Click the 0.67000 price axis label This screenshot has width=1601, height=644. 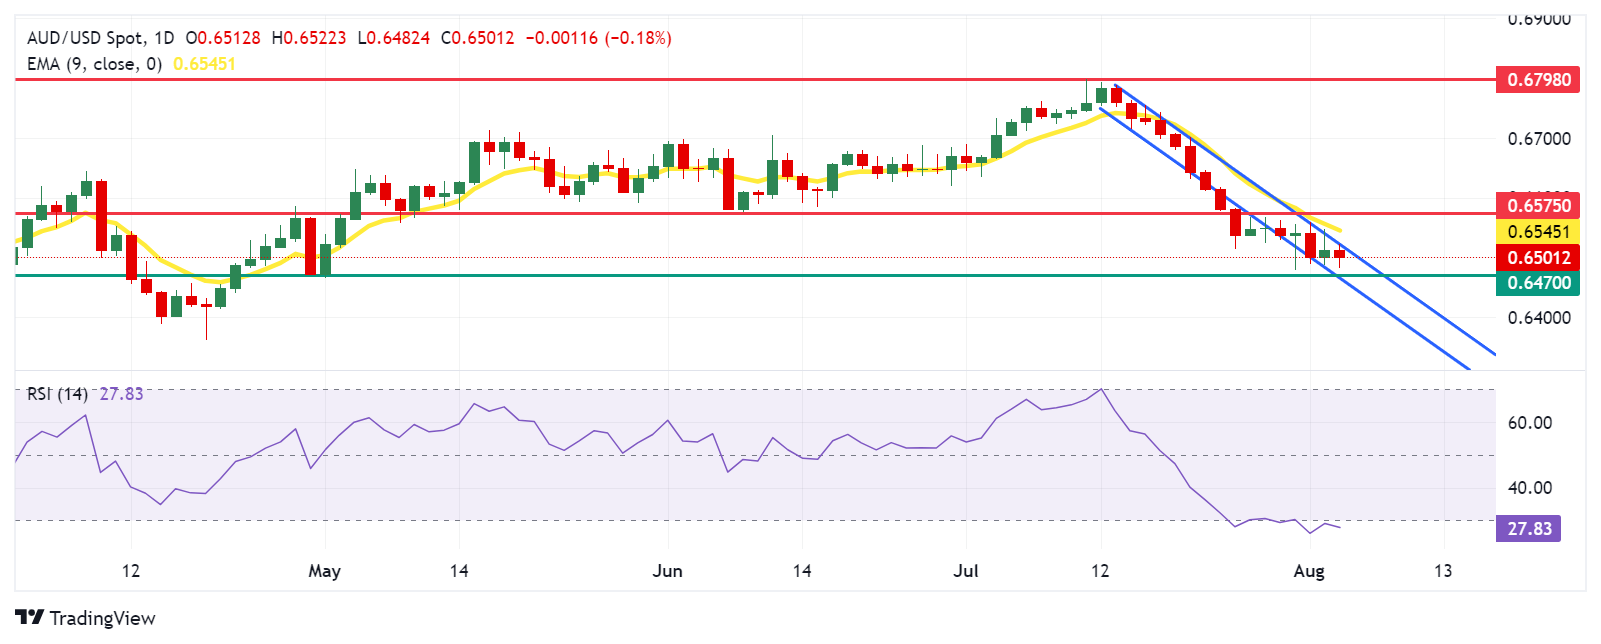coord(1538,139)
